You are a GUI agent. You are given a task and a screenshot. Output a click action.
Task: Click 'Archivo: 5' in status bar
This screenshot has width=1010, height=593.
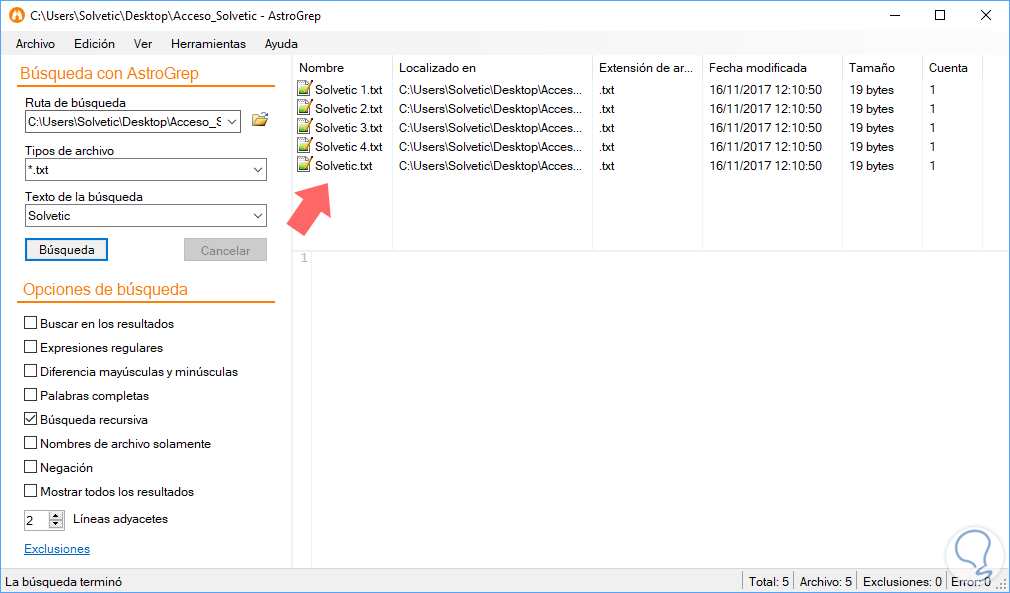click(826, 581)
